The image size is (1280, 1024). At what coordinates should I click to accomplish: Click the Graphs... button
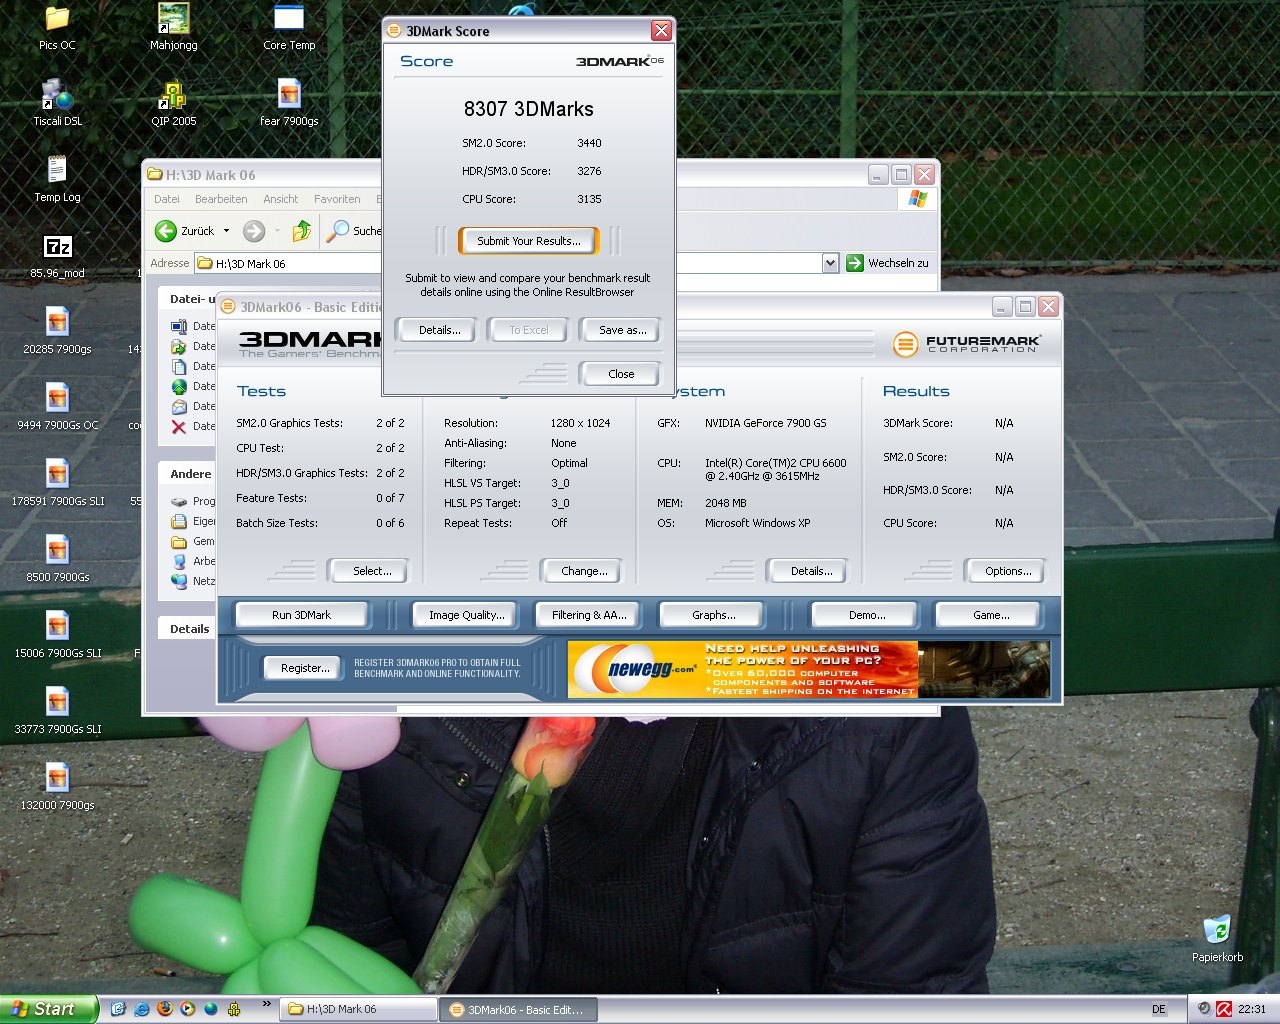pyautogui.click(x=713, y=615)
